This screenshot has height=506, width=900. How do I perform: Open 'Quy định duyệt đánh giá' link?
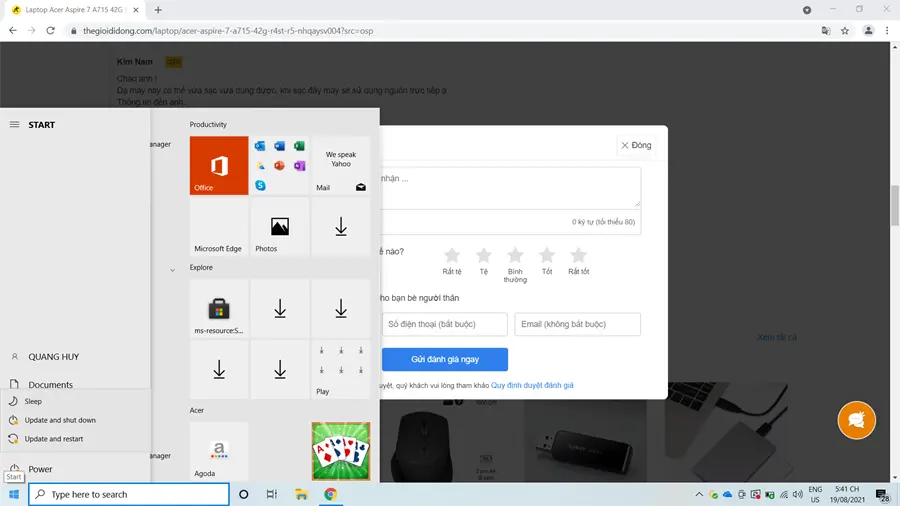point(532,386)
